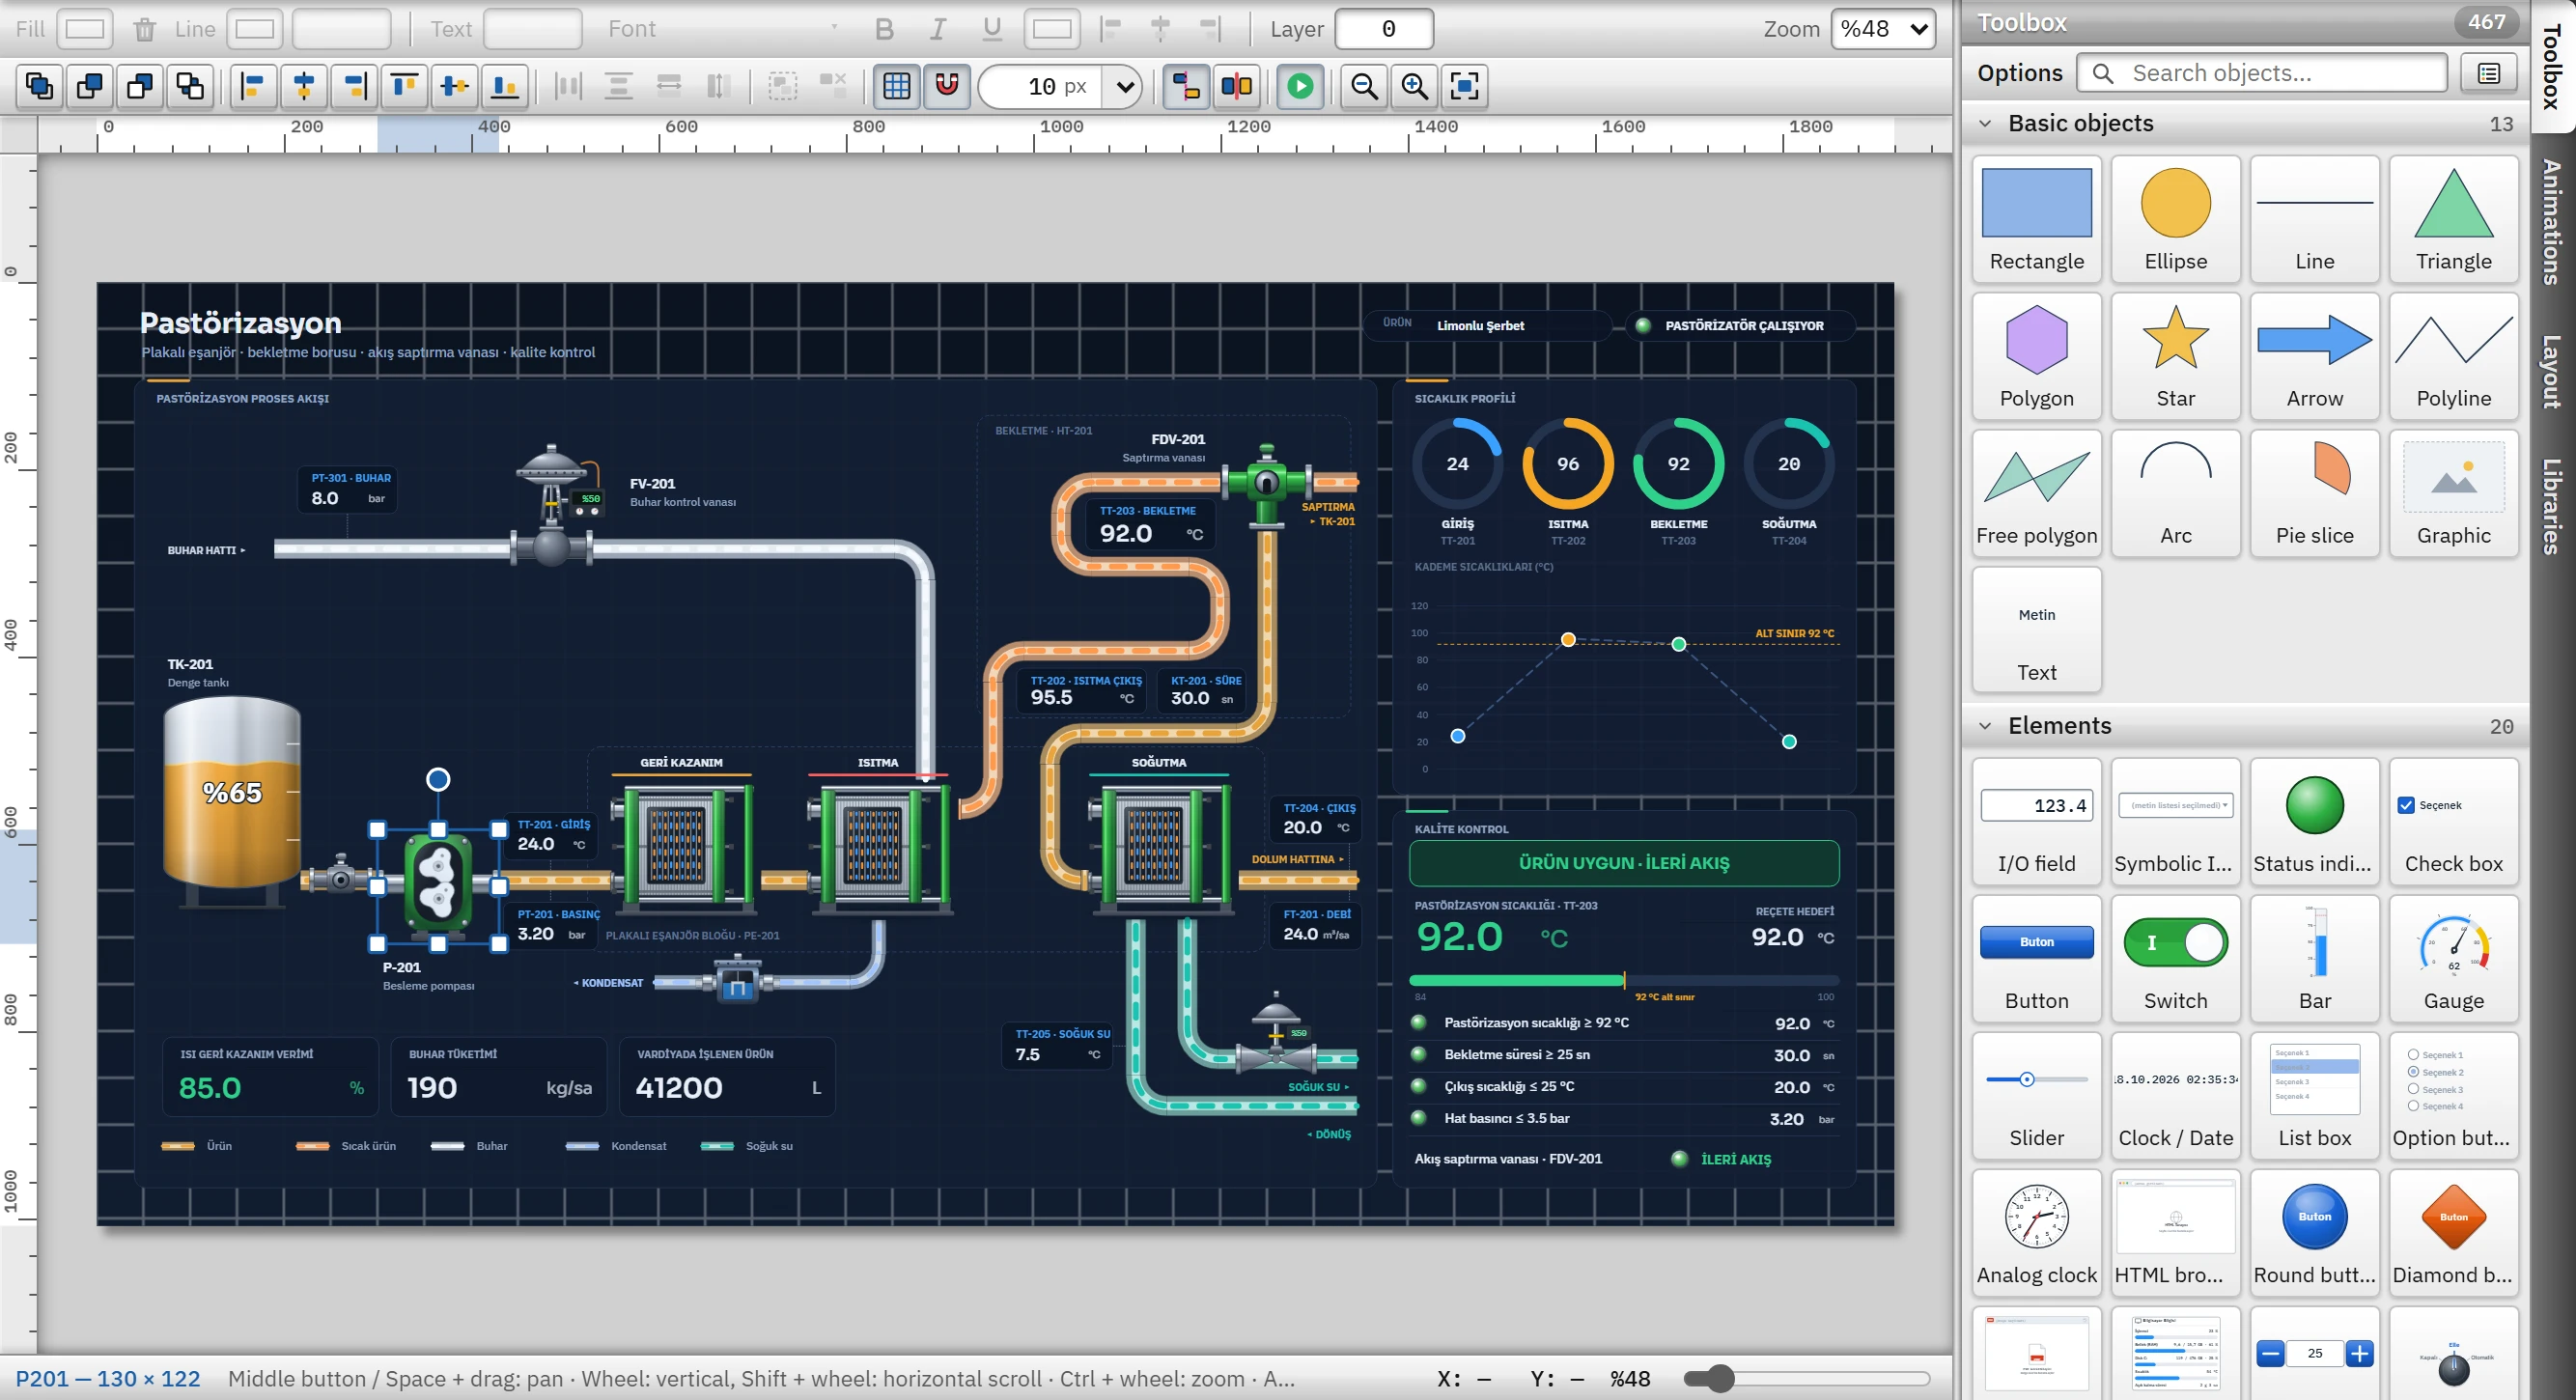Click the align vertical centers icon
This screenshot has width=2576, height=1400.
coord(455,86)
